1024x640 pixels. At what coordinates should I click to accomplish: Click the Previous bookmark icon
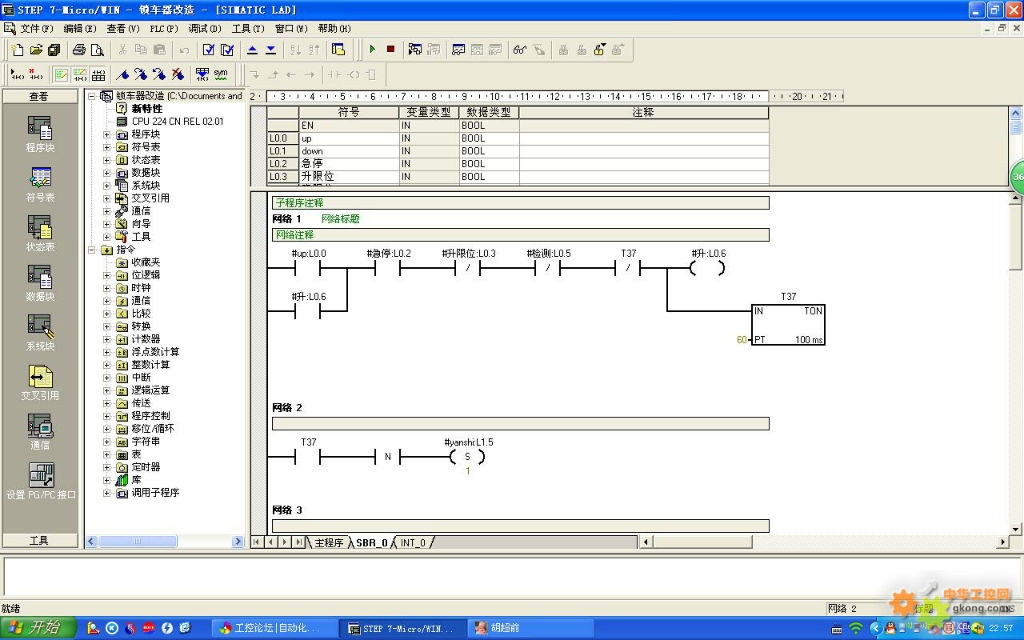point(159,75)
